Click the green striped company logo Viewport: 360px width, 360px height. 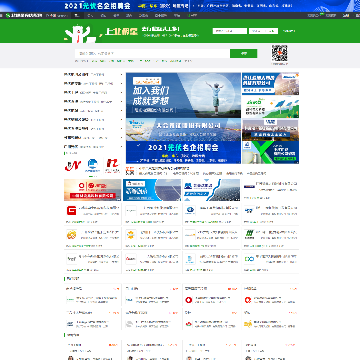pos(249,233)
